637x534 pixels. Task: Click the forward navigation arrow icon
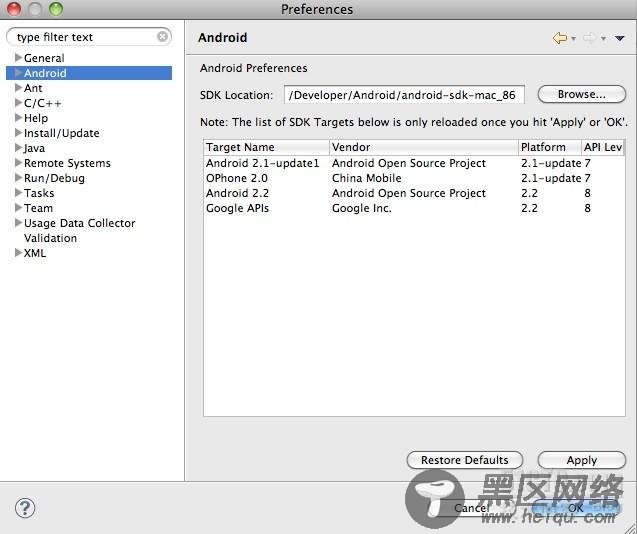[x=589, y=38]
